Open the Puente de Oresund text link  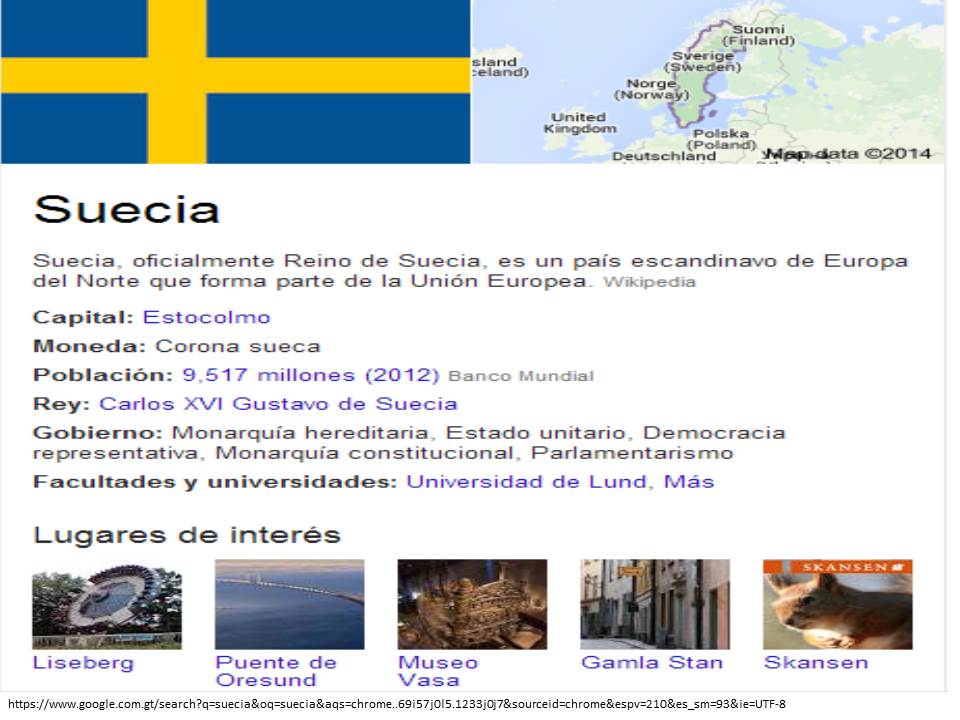tap(276, 671)
